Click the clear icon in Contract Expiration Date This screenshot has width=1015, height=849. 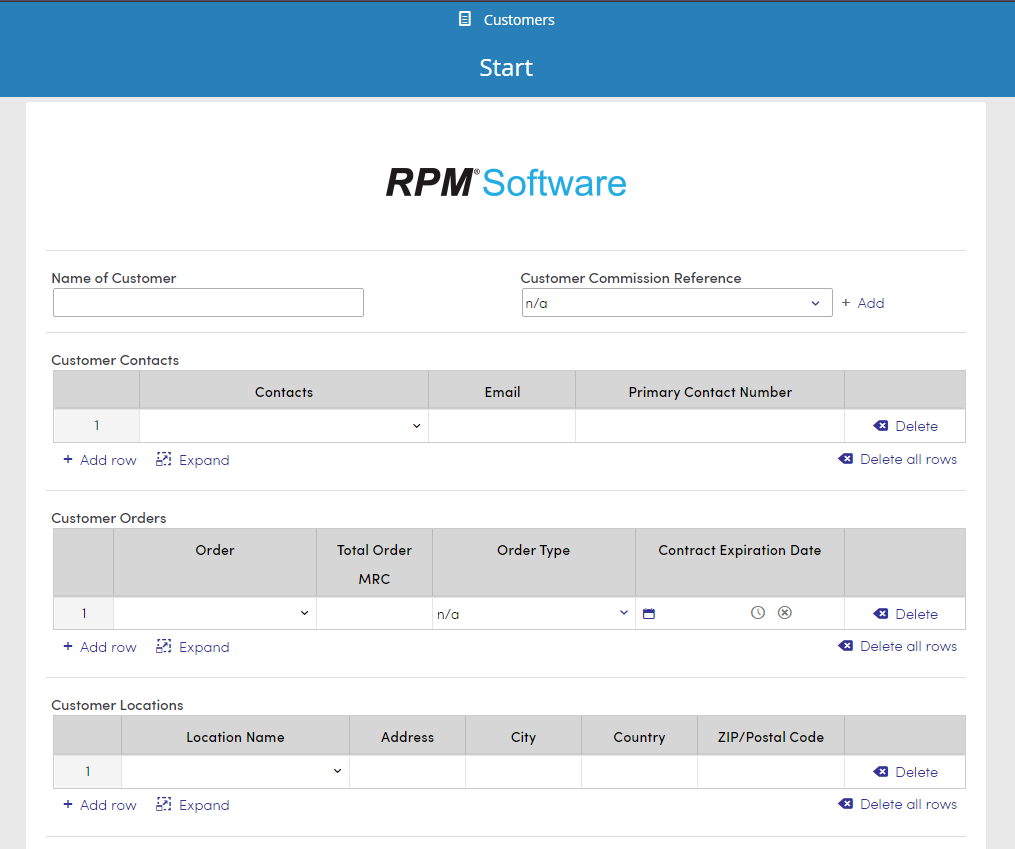point(784,612)
